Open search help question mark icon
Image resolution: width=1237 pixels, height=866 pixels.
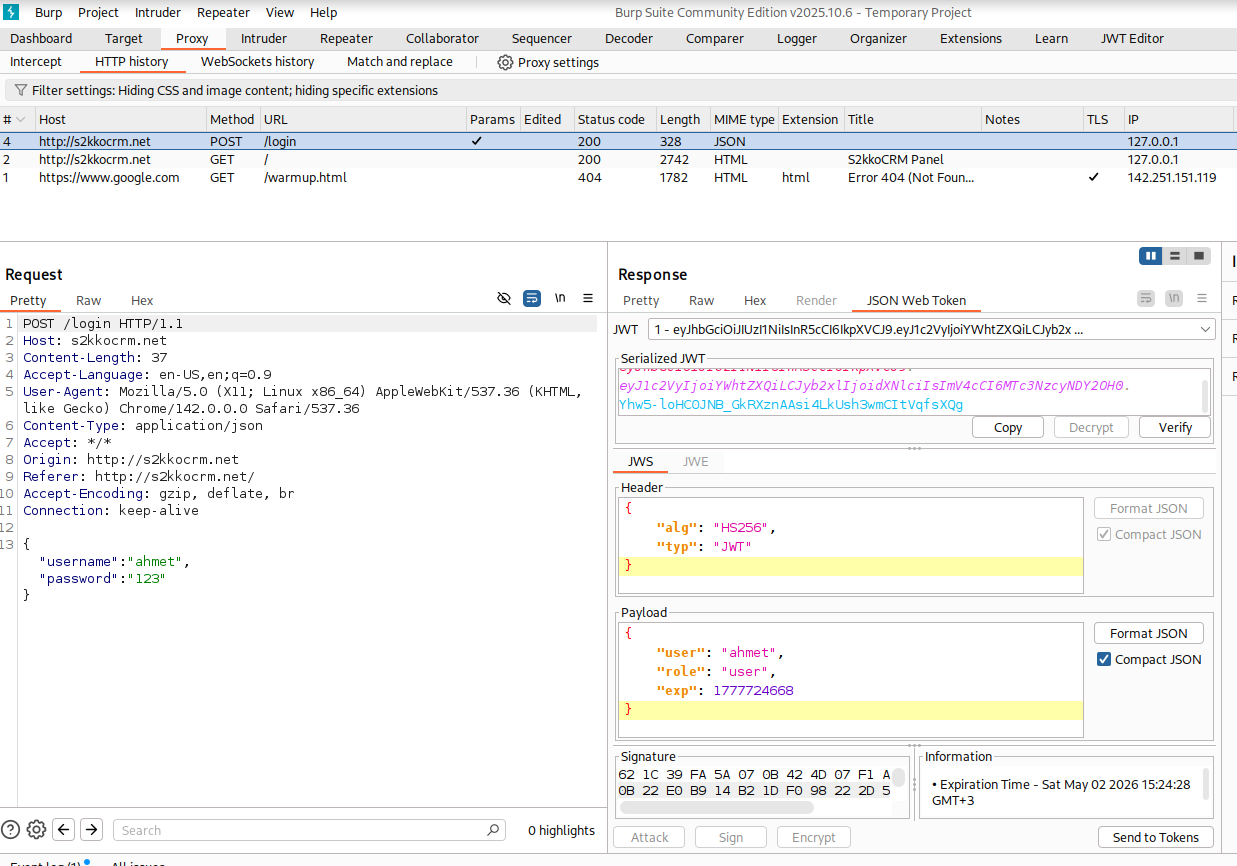[11, 830]
